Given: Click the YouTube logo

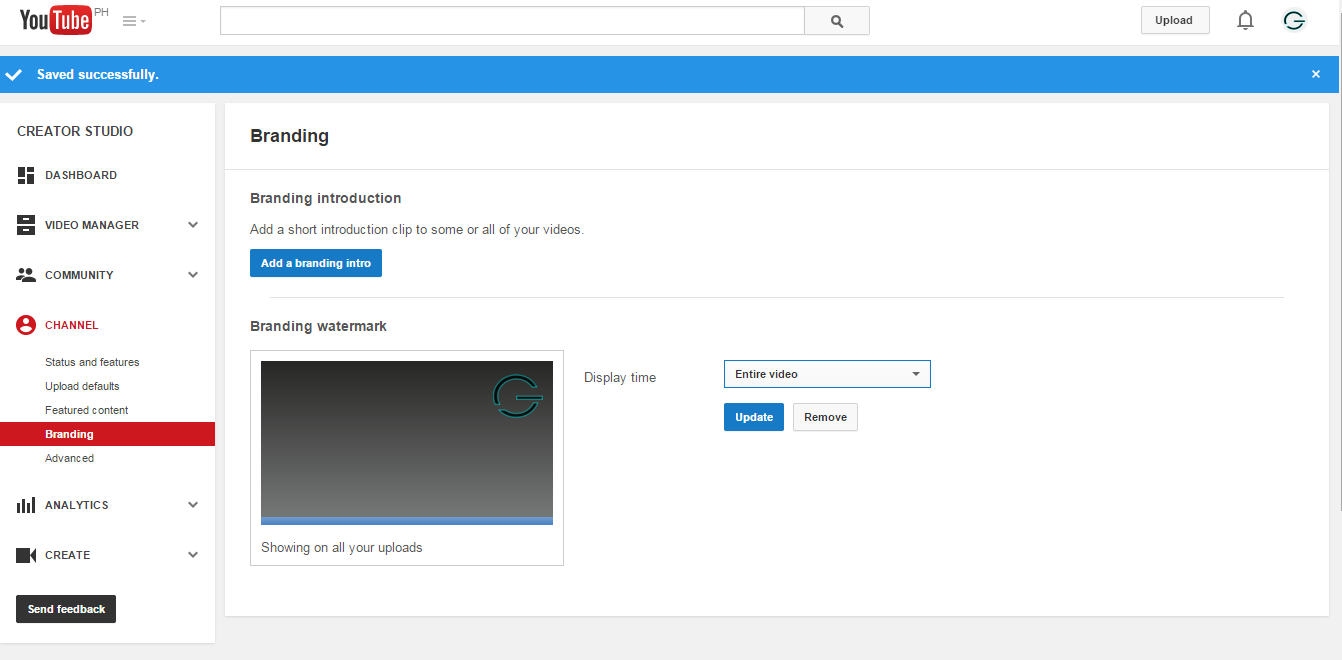Looking at the screenshot, I should pyautogui.click(x=56, y=20).
